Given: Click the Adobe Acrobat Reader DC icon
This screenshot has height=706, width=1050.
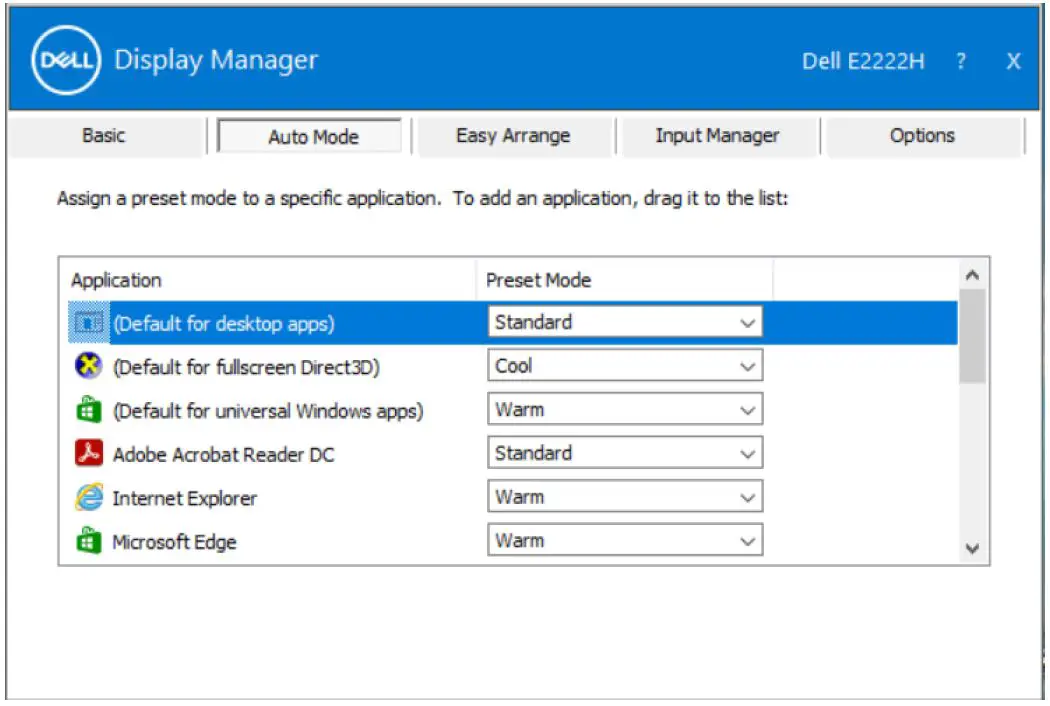Looking at the screenshot, I should point(90,453).
